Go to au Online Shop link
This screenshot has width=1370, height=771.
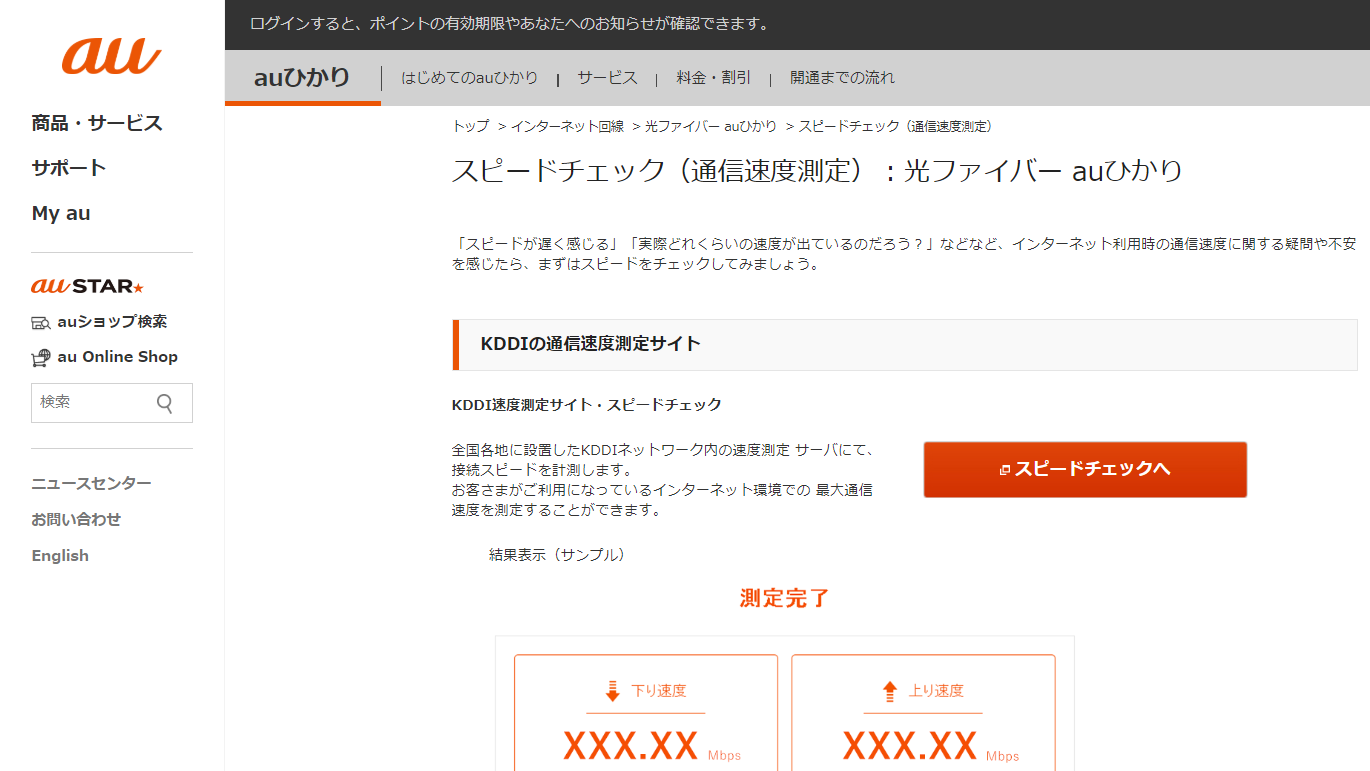[x=118, y=357]
